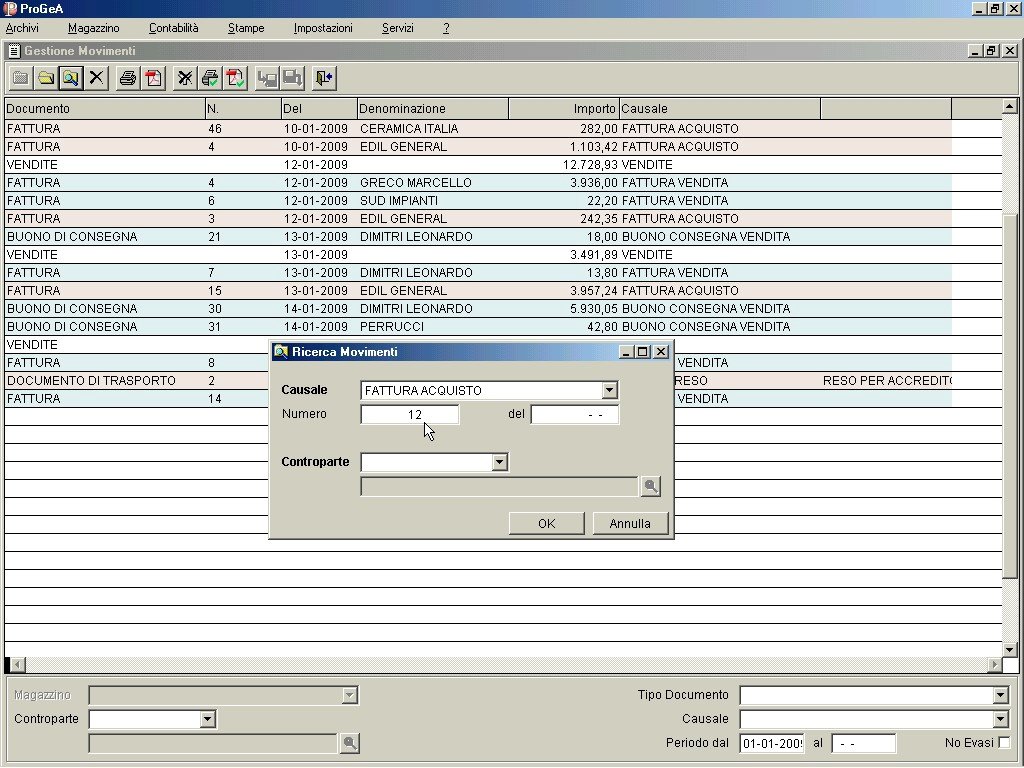Click the amount 12.728,93 in the table
Screen dimensions: 1024x768
590,165
